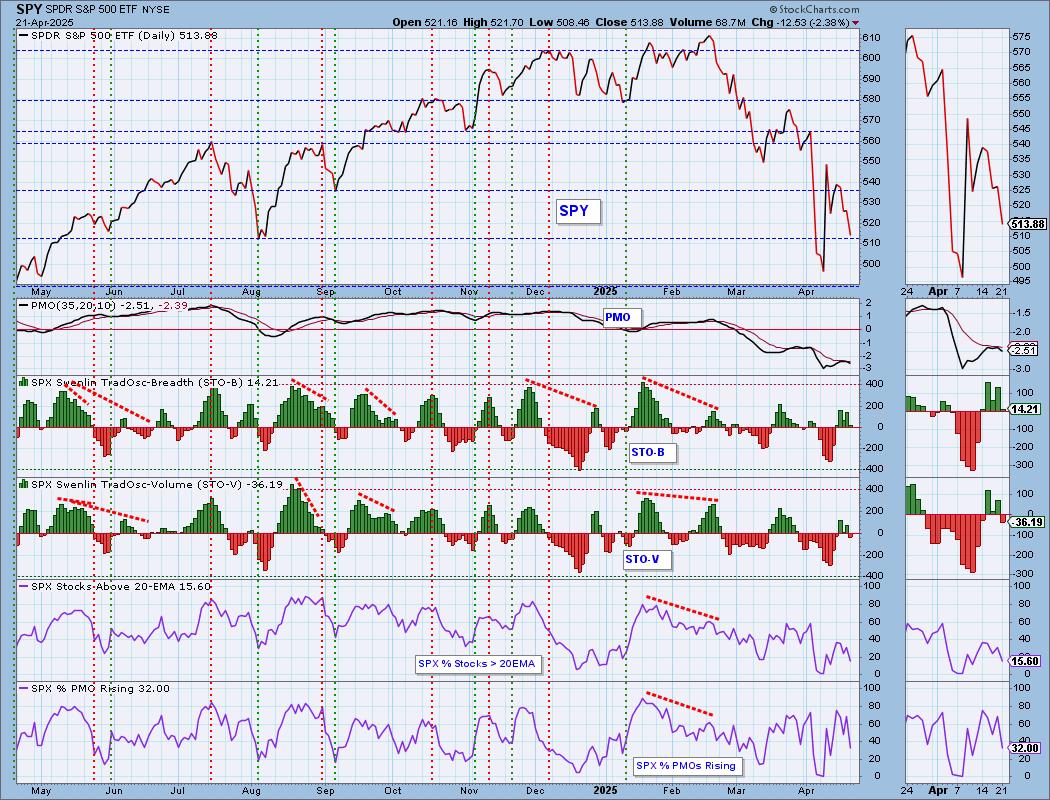Click the -36.19 STO-V value tag
This screenshot has width=1050, height=800.
tap(1027, 522)
